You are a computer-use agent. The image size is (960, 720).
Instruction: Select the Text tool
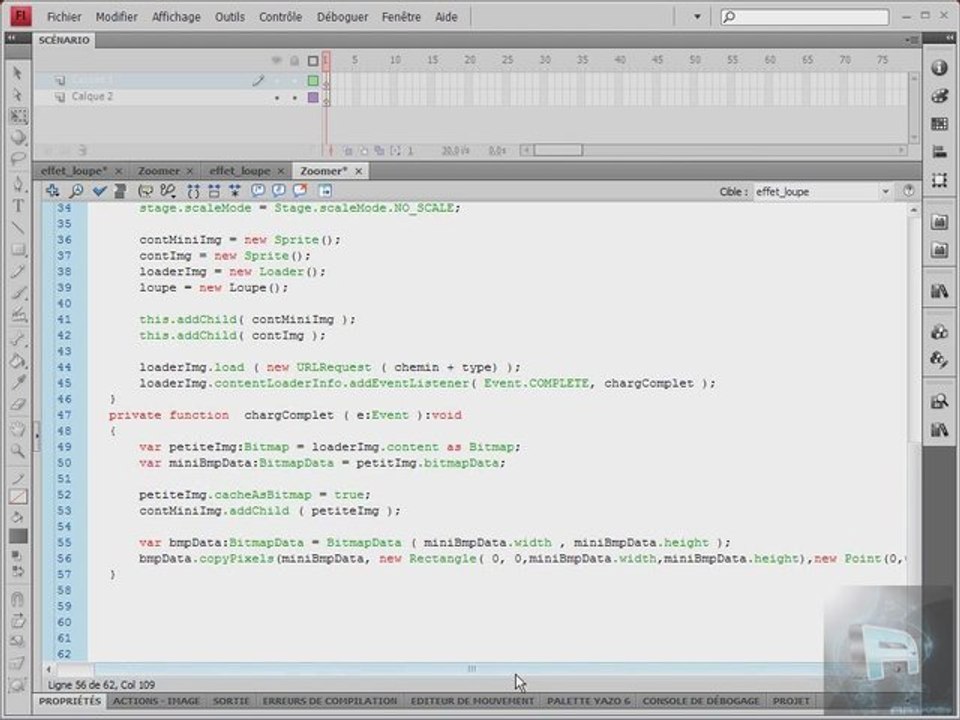(18, 206)
